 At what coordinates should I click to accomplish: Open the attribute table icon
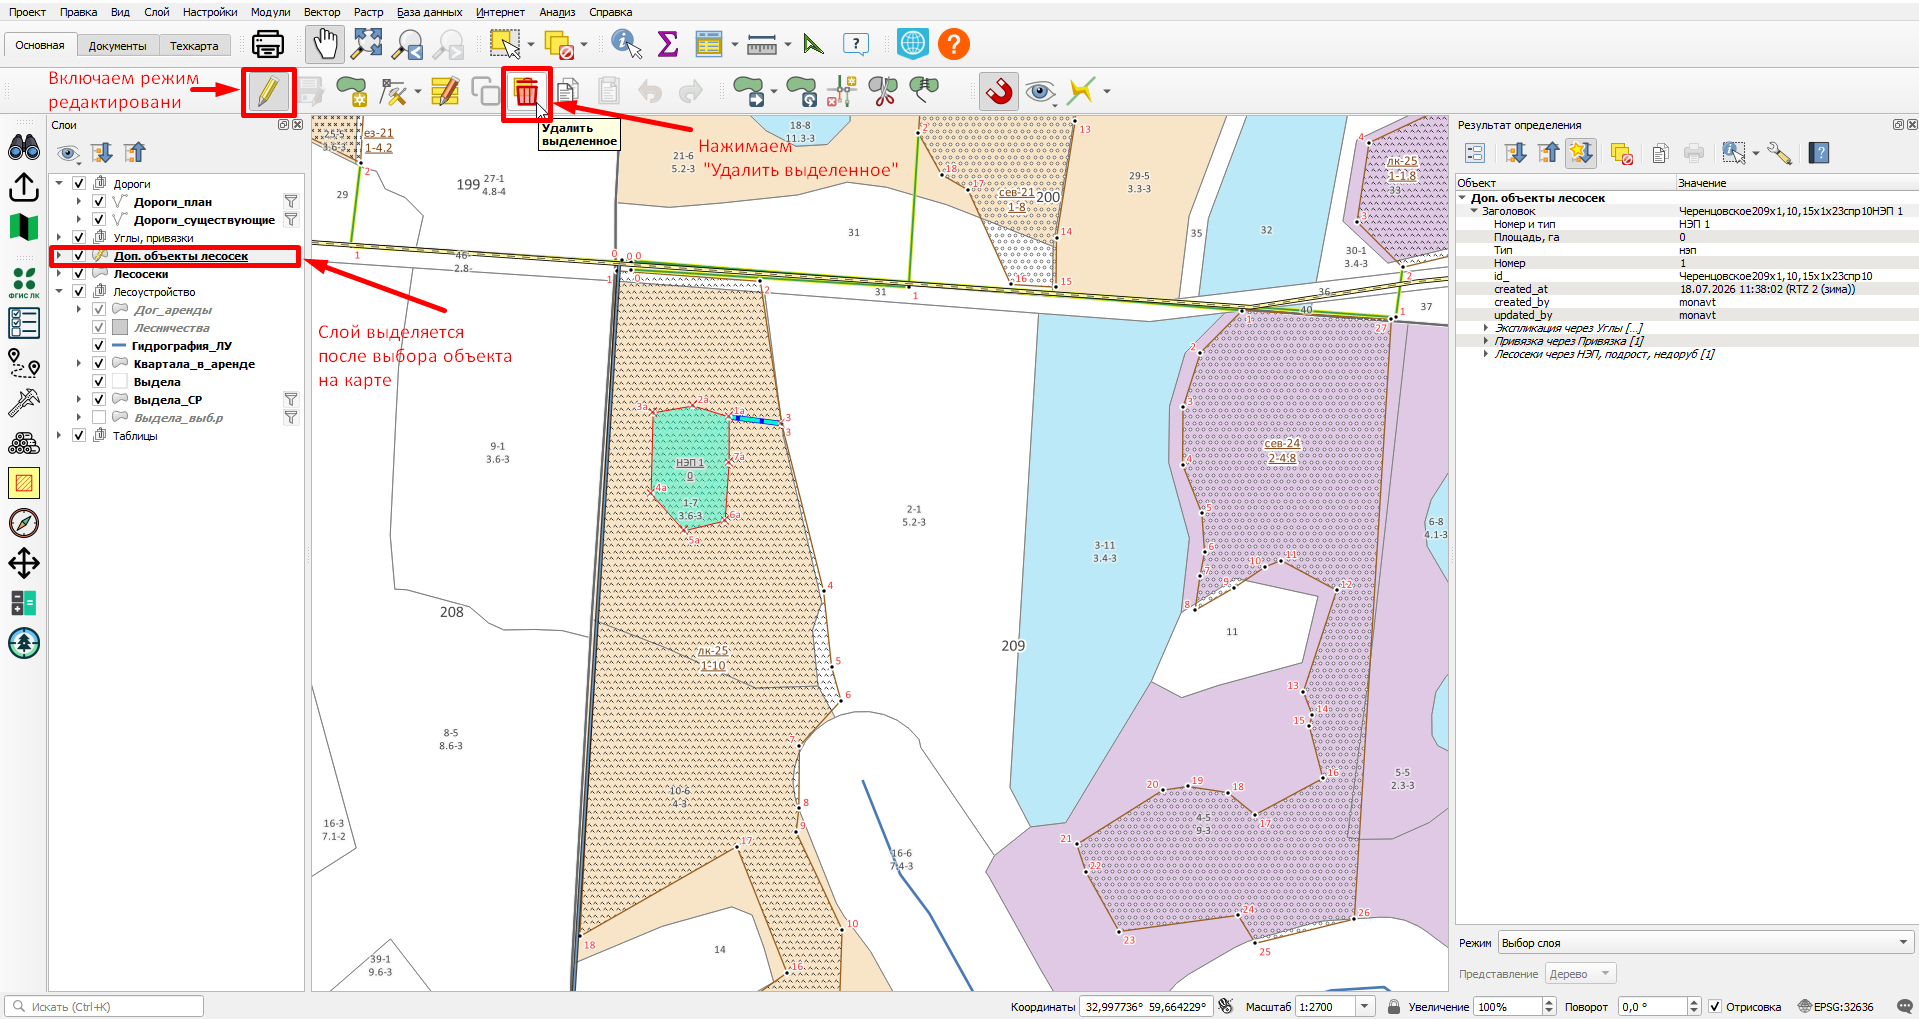(709, 44)
